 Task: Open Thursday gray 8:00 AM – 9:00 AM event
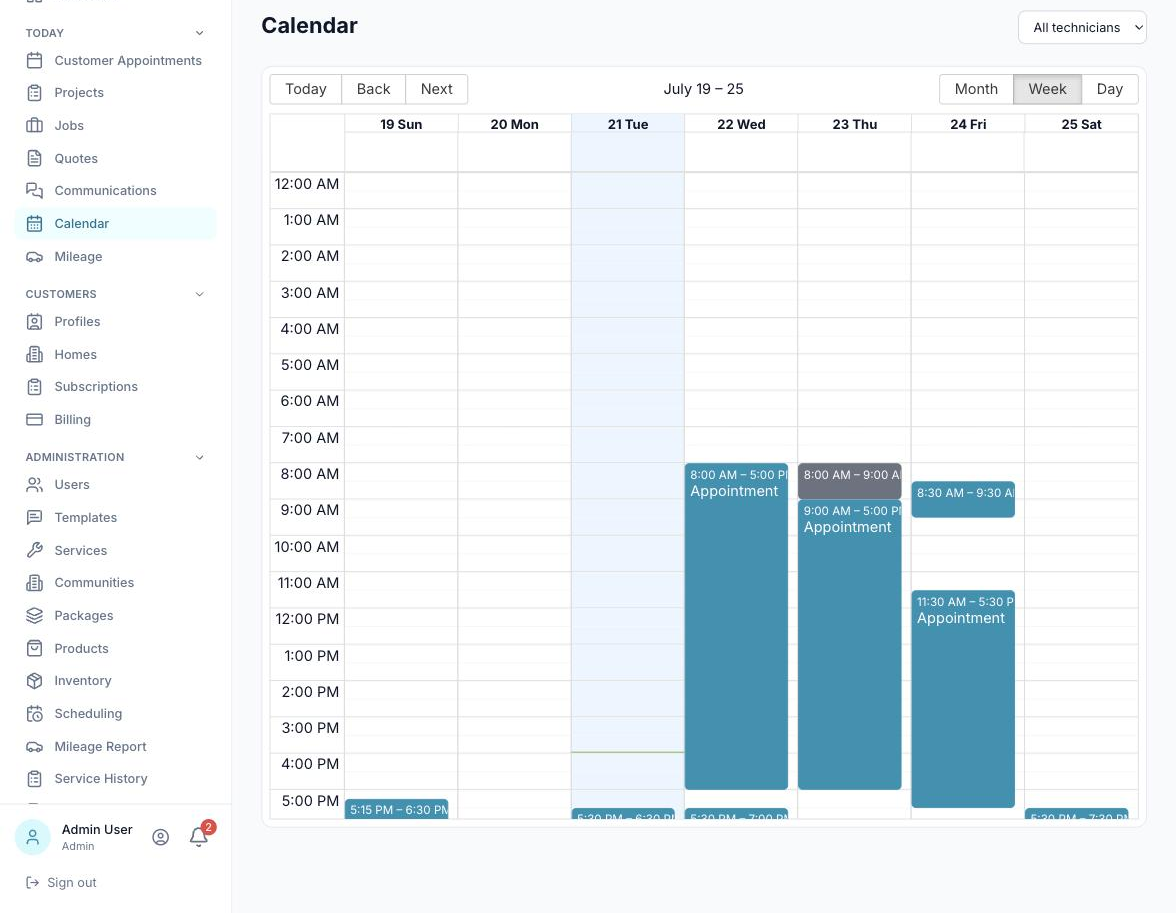[850, 482]
